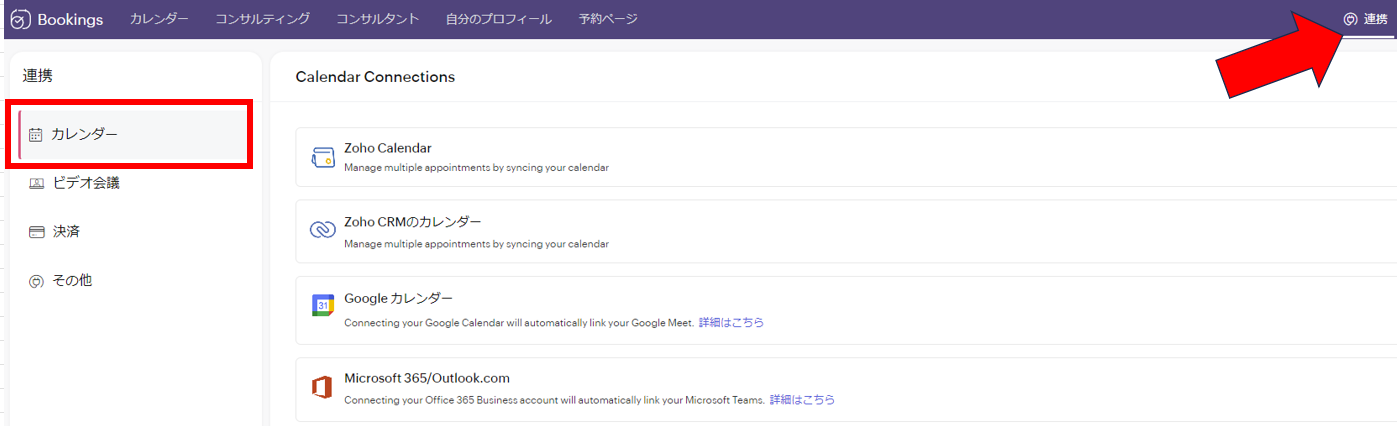Open the Zoho Calendar connection card

coord(846,157)
